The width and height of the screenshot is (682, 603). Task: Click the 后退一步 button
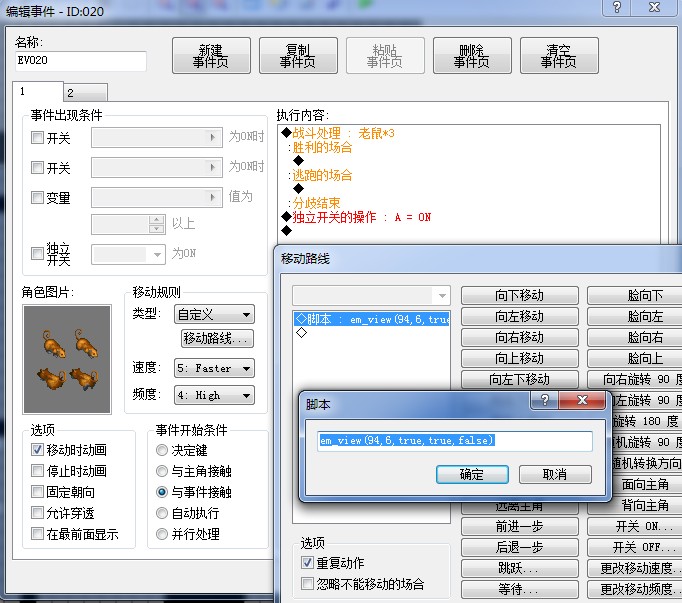520,547
